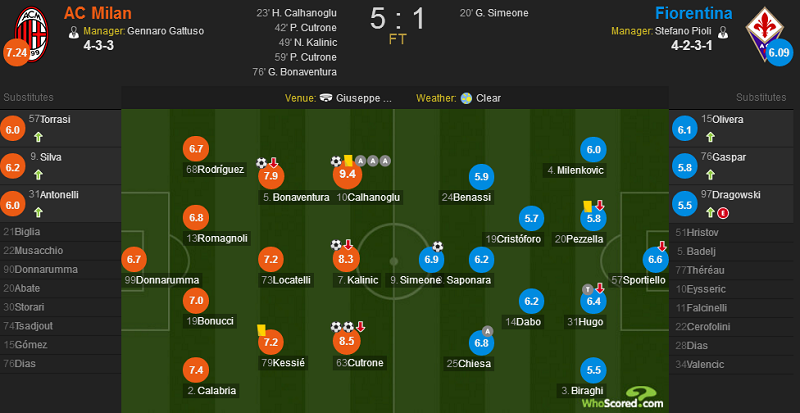Click the weather sun icon
This screenshot has width=800, height=413.
(466, 98)
